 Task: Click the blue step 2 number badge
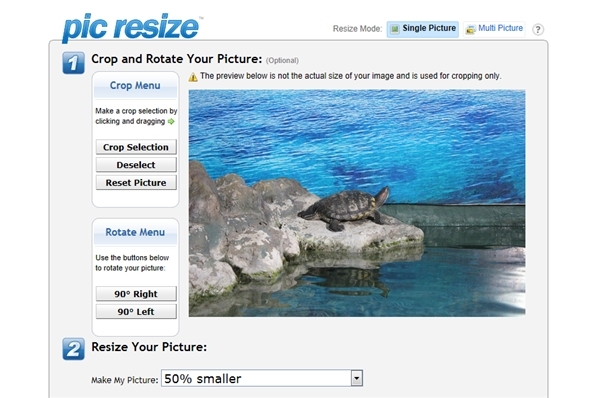(73, 349)
